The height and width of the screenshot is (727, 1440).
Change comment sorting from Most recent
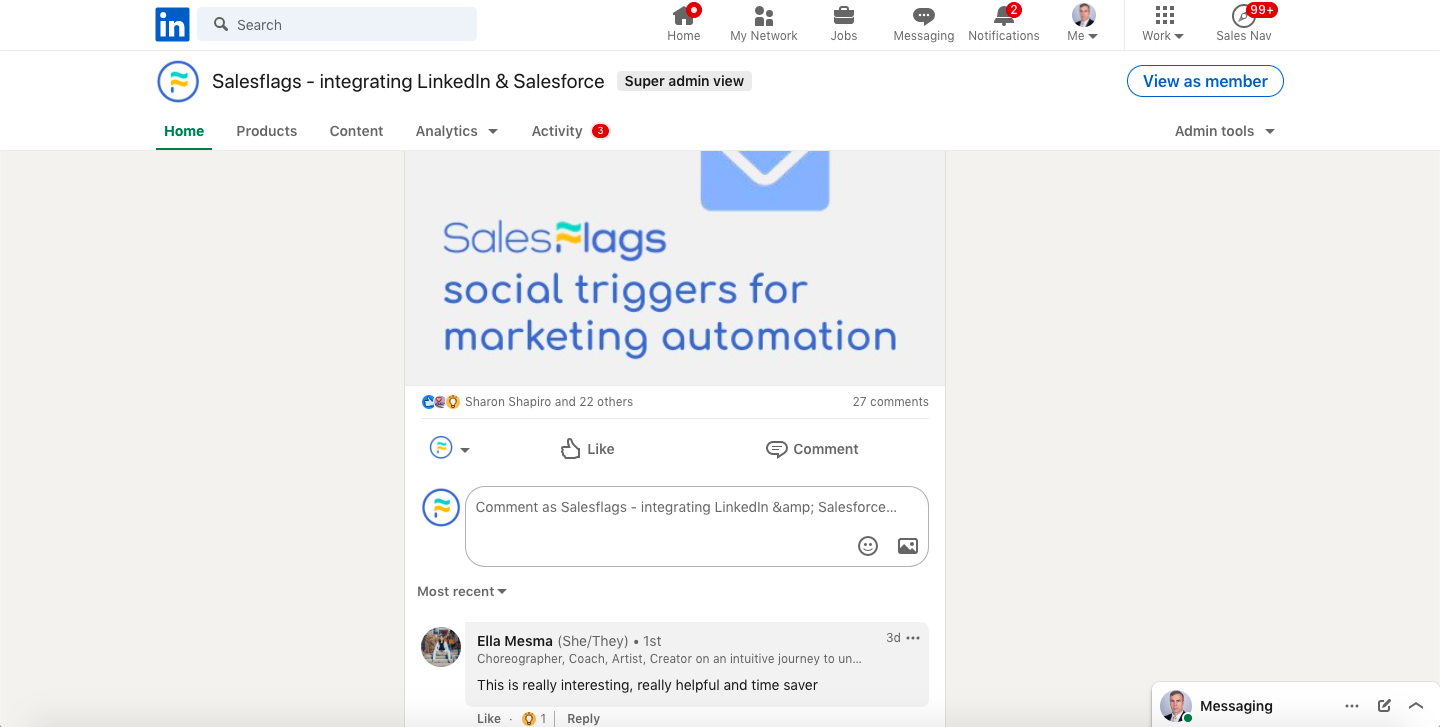click(x=462, y=592)
